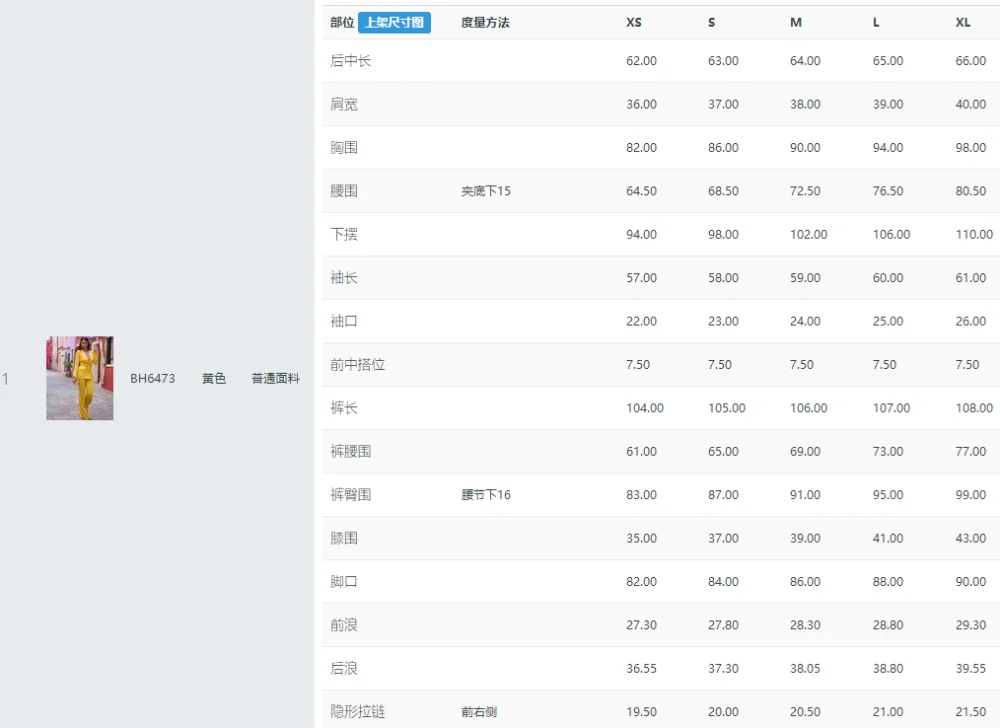Click the 普通面料 fabric label
The image size is (1000, 728).
pos(276,379)
